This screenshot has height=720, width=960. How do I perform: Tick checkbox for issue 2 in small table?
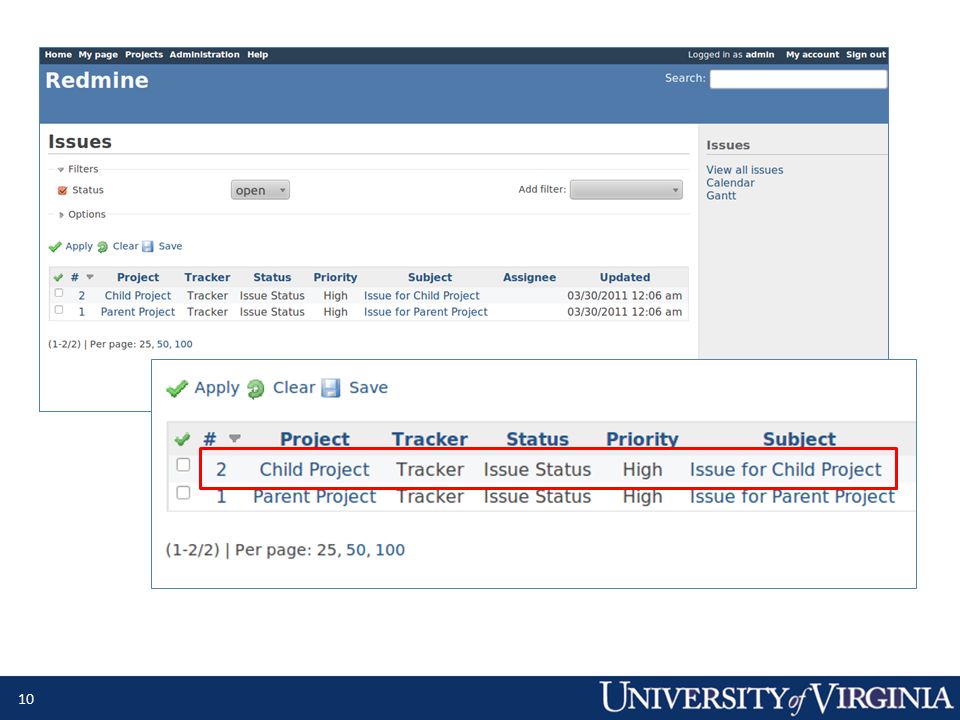point(59,293)
